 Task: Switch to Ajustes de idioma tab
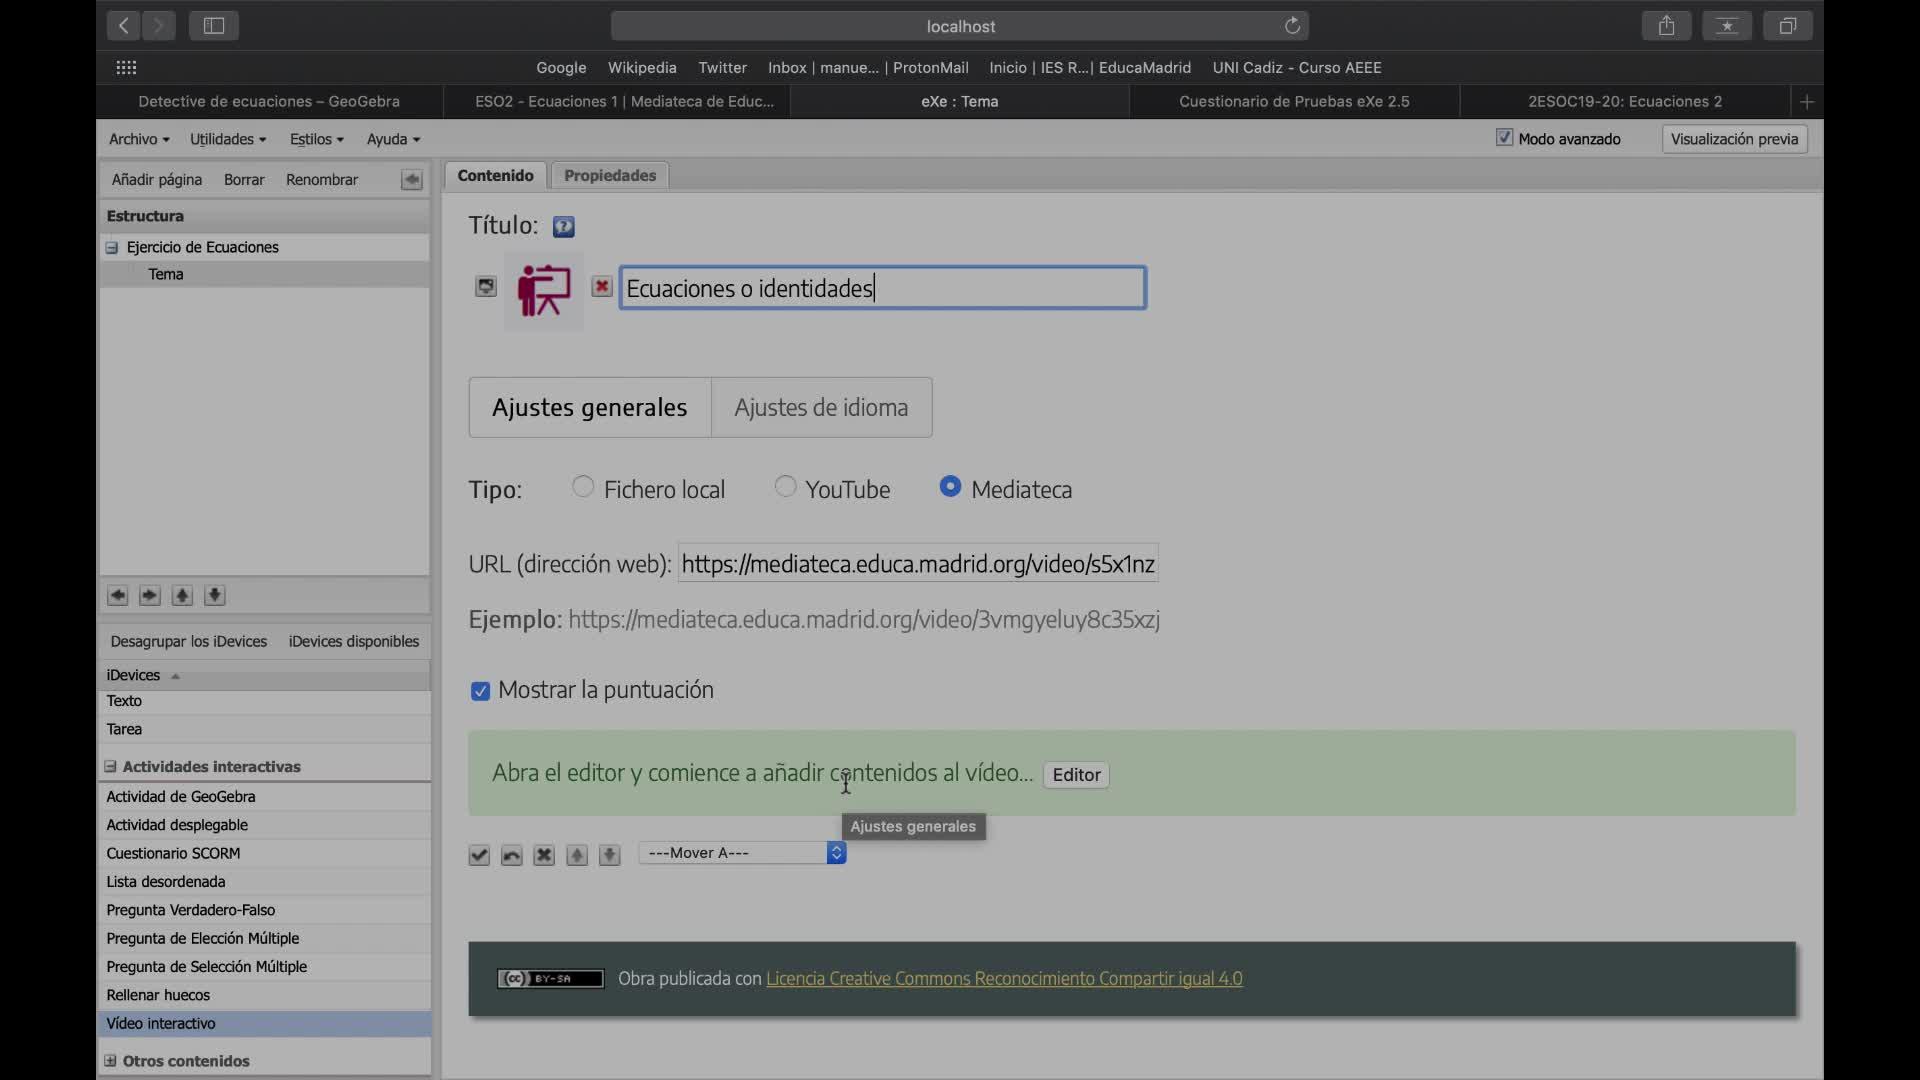(x=821, y=408)
